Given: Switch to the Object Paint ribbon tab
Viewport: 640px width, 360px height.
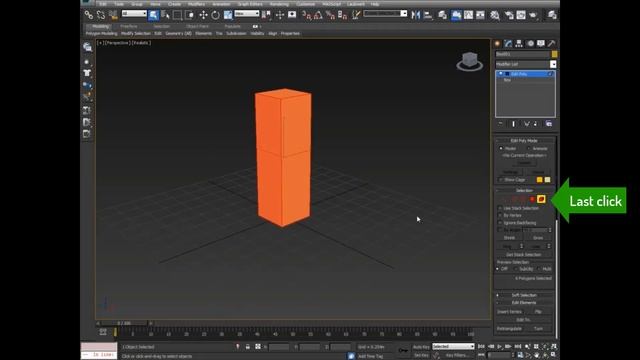Looking at the screenshot, I should [197, 26].
